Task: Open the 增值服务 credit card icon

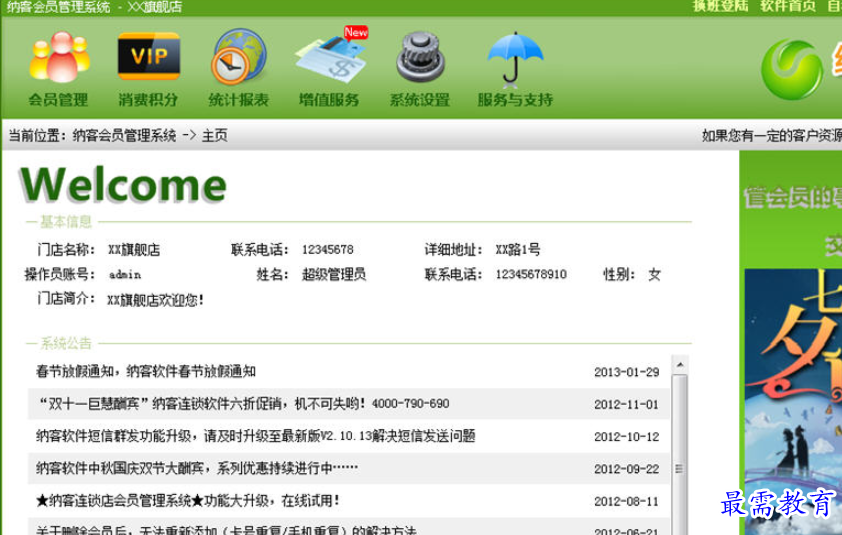Action: point(331,56)
